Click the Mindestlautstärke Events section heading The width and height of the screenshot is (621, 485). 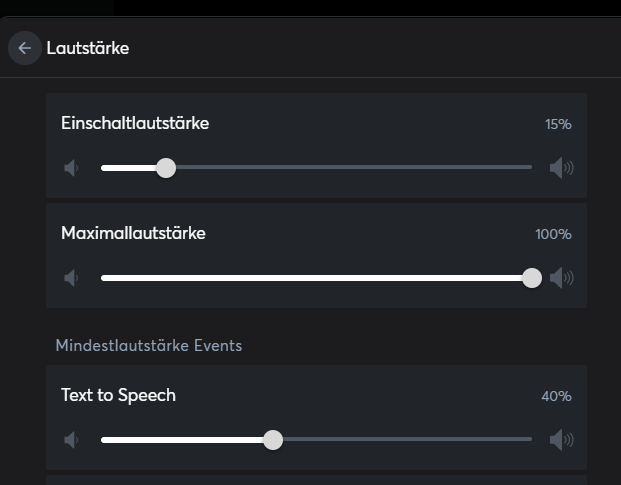(149, 346)
